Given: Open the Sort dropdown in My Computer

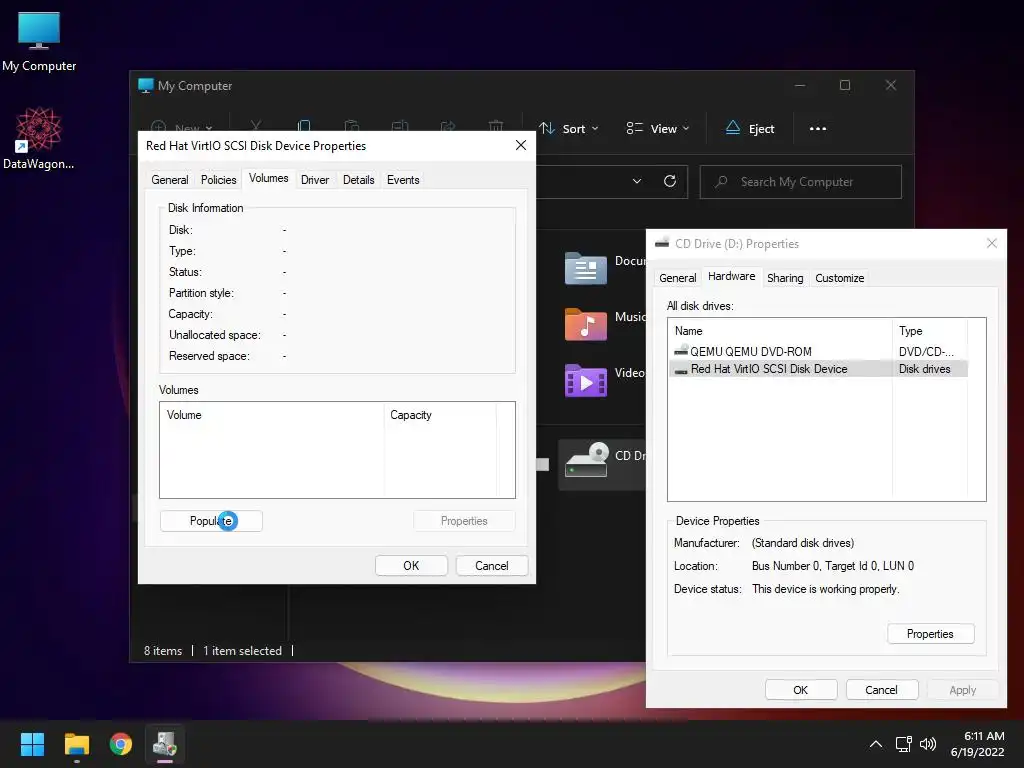Looking at the screenshot, I should pos(568,129).
